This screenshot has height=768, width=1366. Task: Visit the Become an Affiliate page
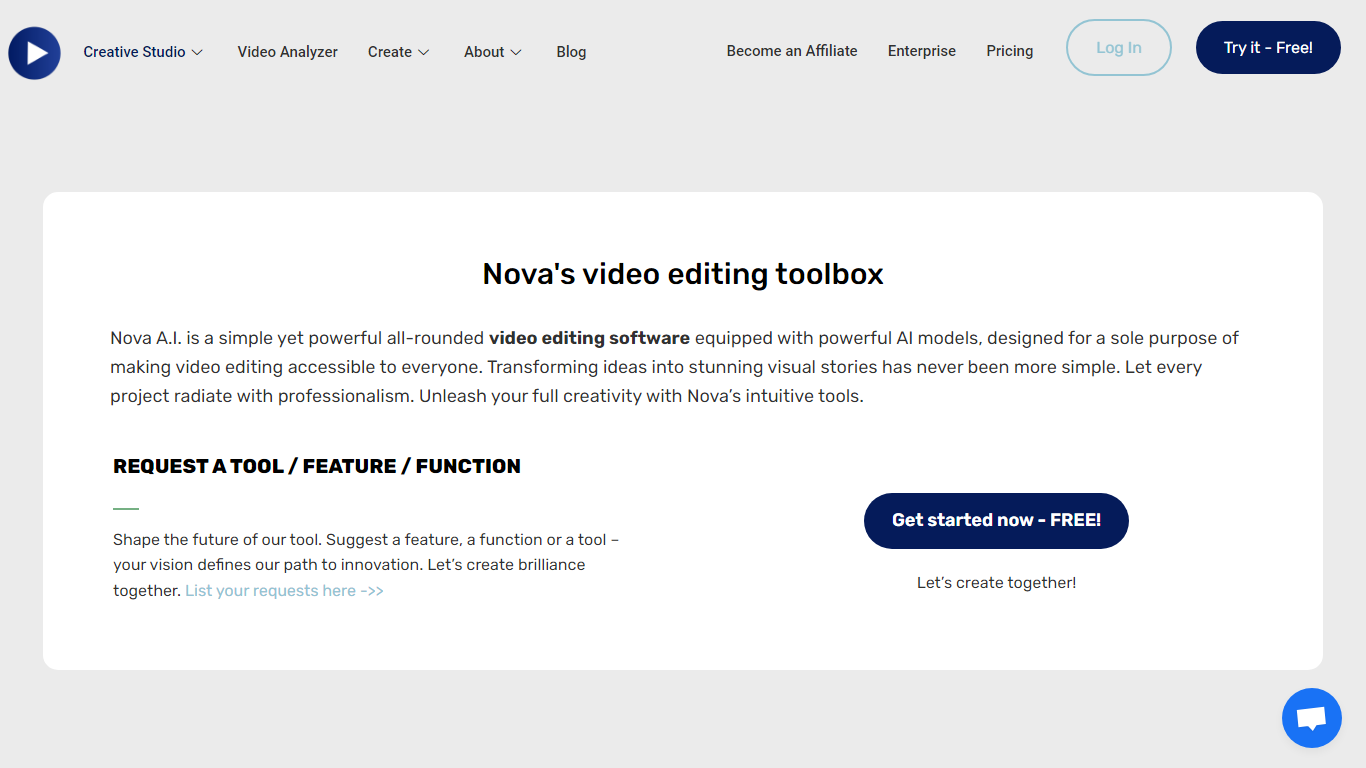click(792, 51)
